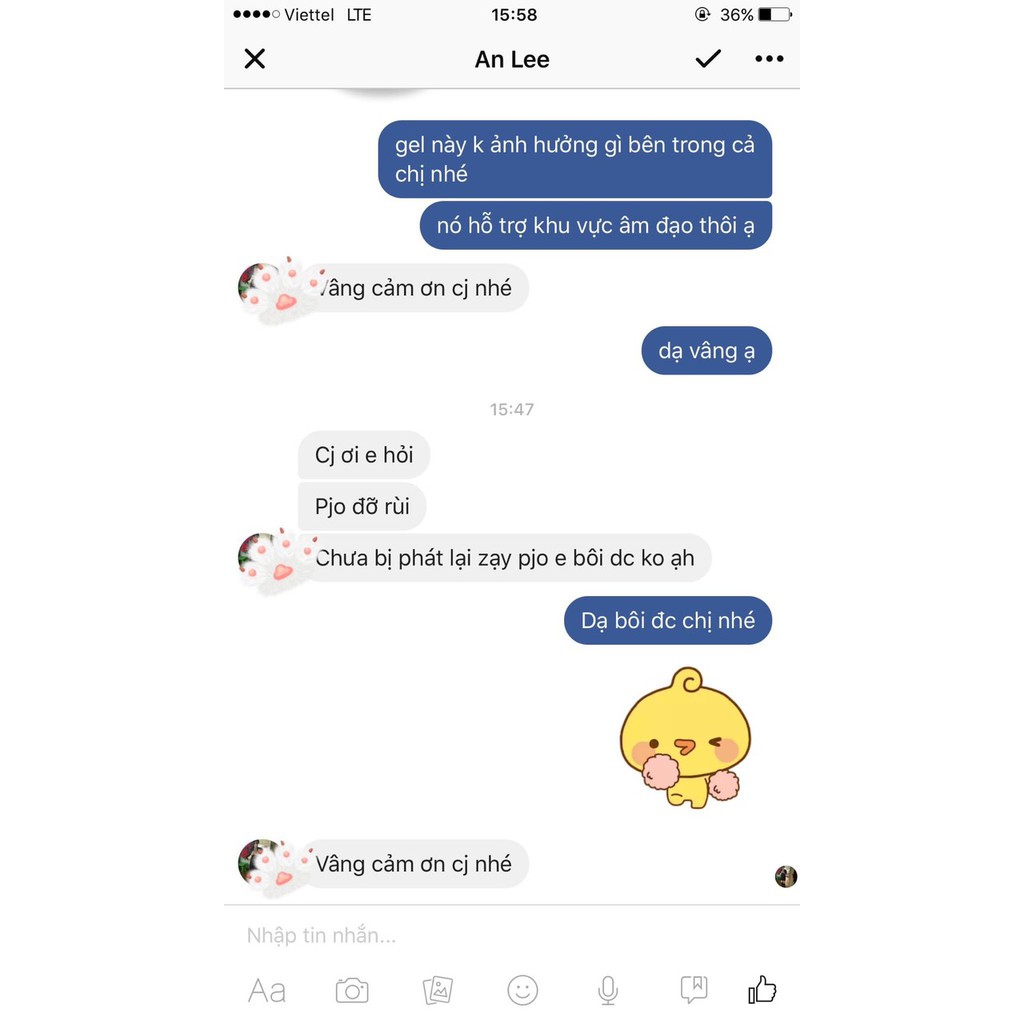Tap the 'Pjo đỡ rùi' message
The width and height of the screenshot is (1024, 1024).
362,506
